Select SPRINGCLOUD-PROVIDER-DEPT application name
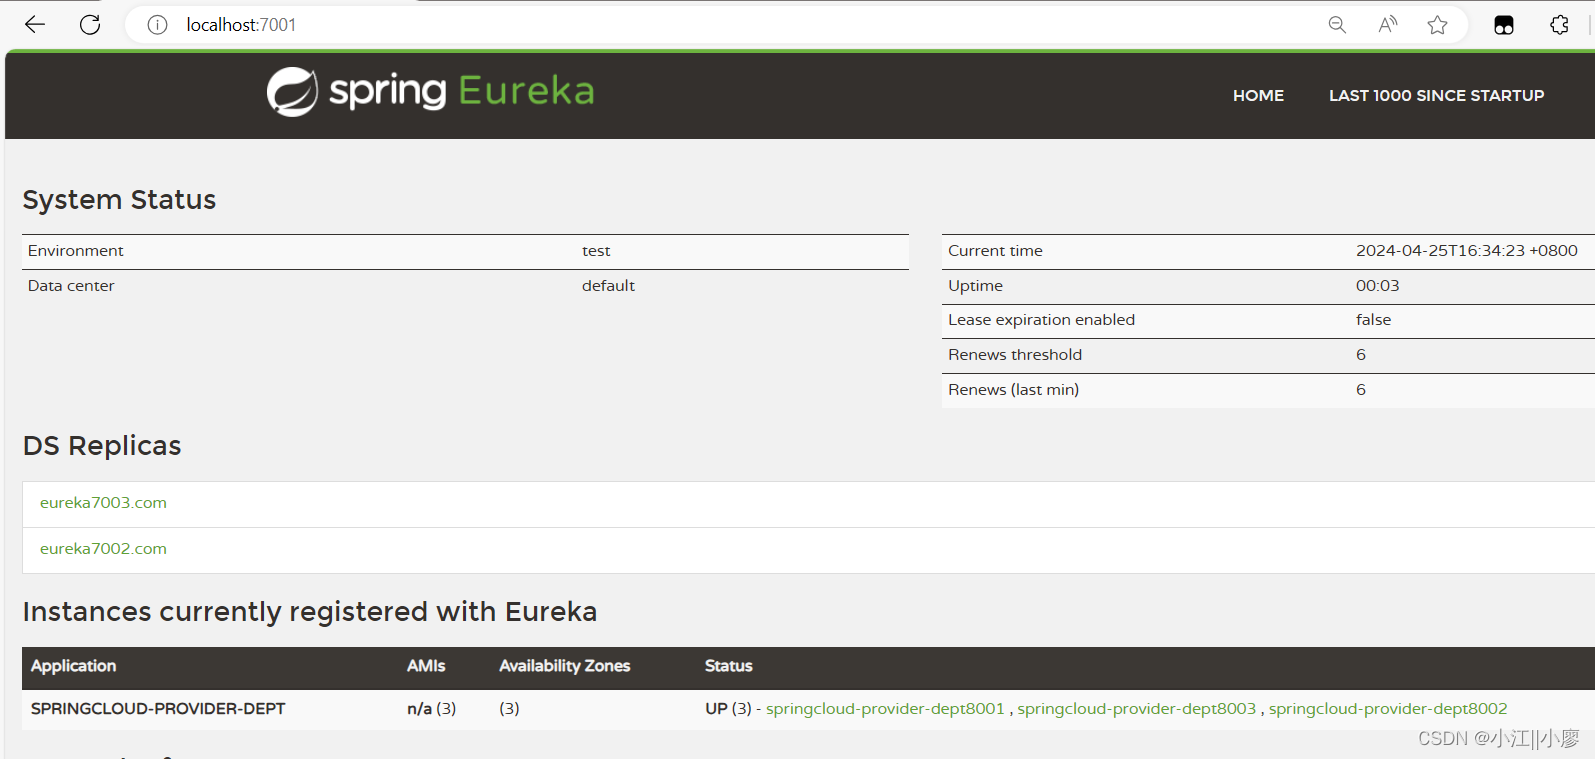1595x759 pixels. [x=158, y=709]
